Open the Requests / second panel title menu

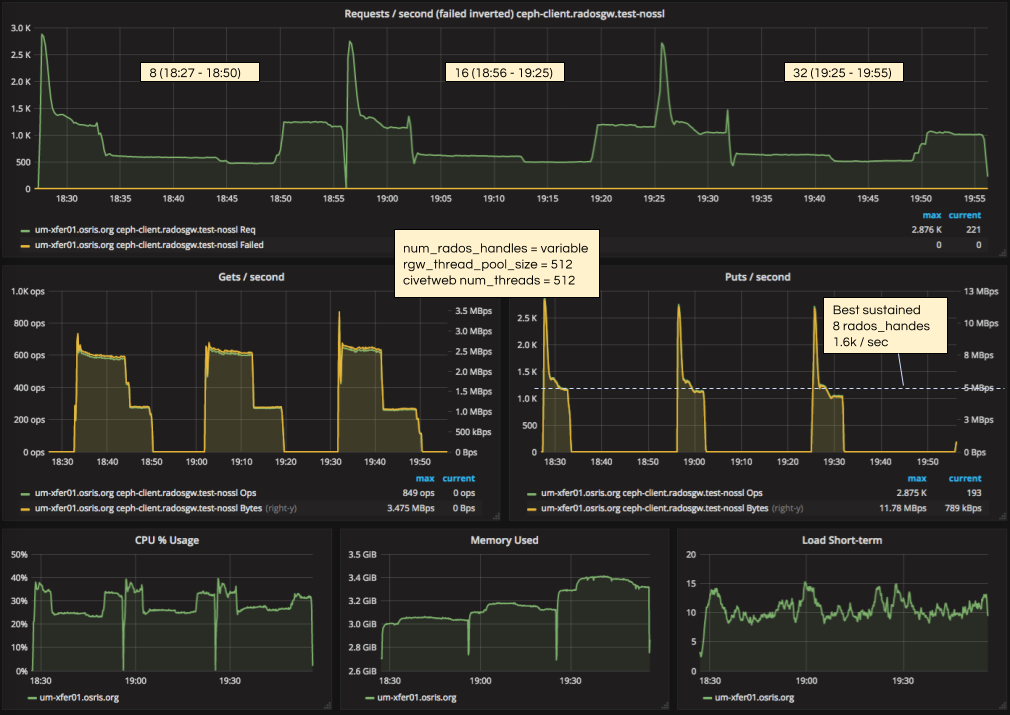pos(504,13)
